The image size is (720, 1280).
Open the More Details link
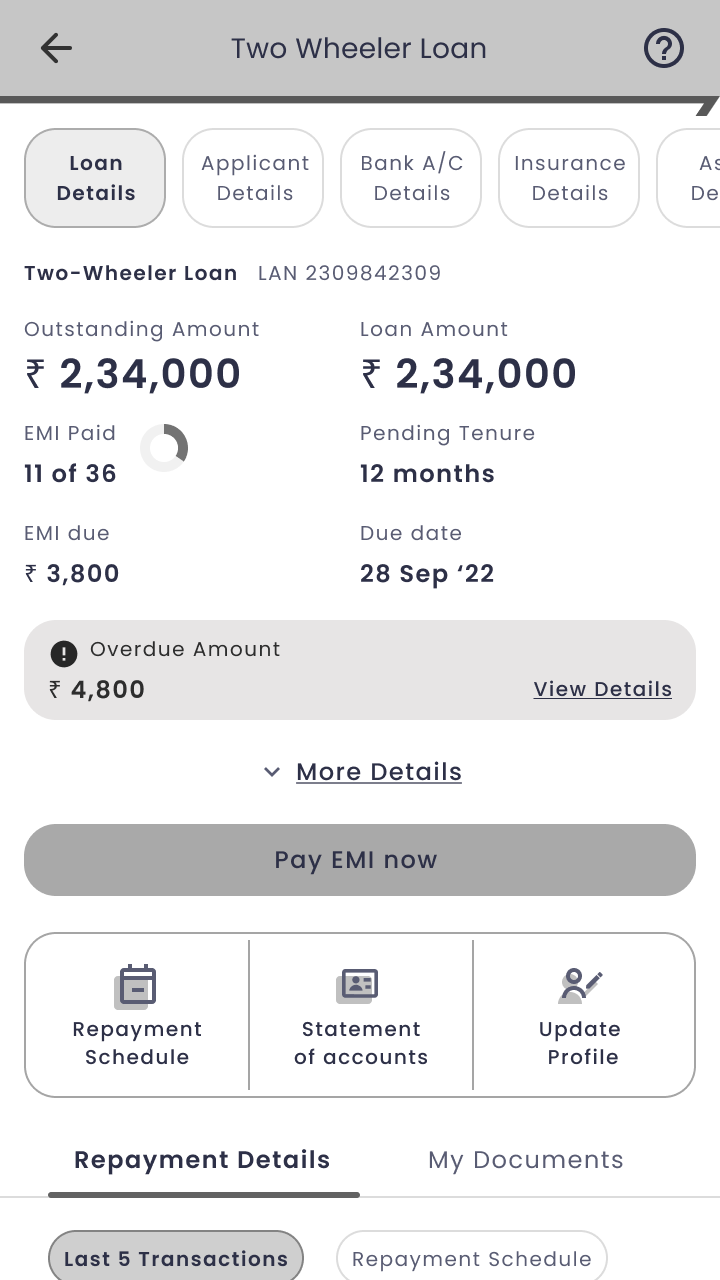(379, 772)
